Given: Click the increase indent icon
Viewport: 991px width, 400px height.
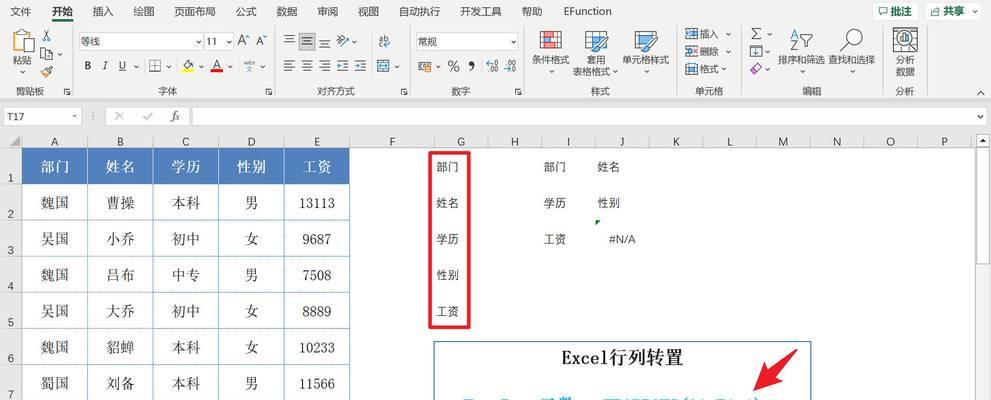Looking at the screenshot, I should pyautogui.click(x=360, y=66).
